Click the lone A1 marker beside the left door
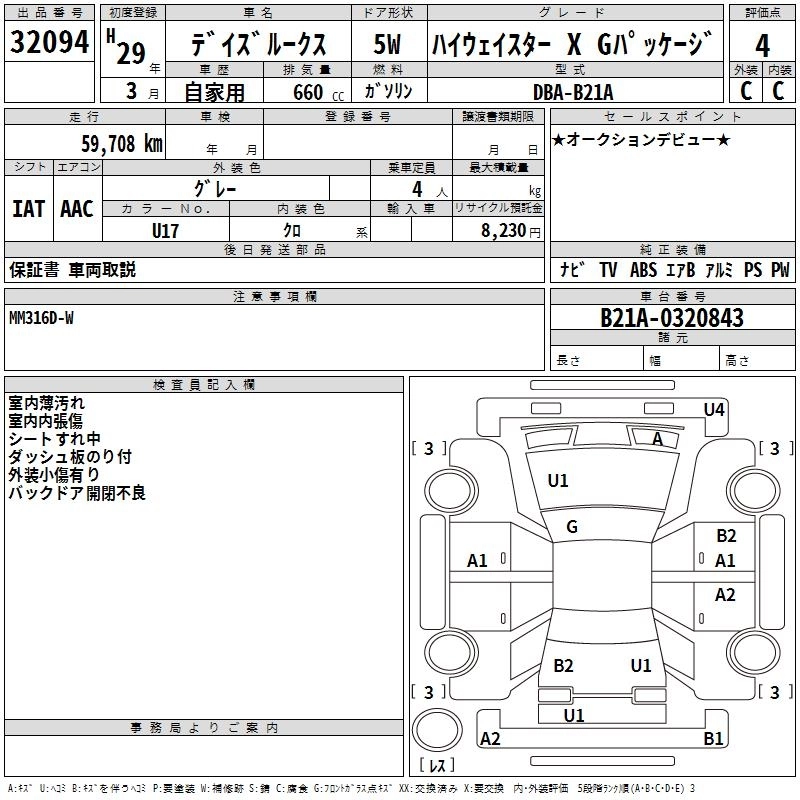 (x=478, y=561)
